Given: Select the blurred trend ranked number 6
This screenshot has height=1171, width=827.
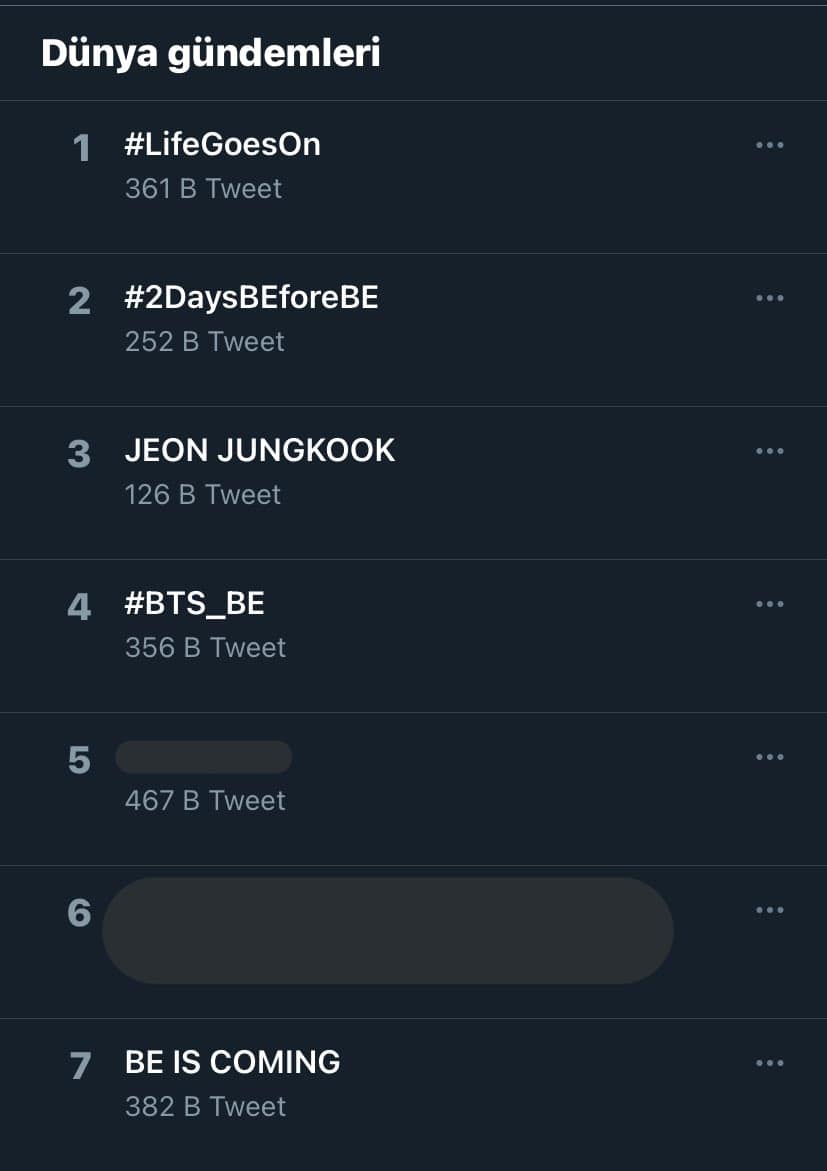Looking at the screenshot, I should [387, 931].
